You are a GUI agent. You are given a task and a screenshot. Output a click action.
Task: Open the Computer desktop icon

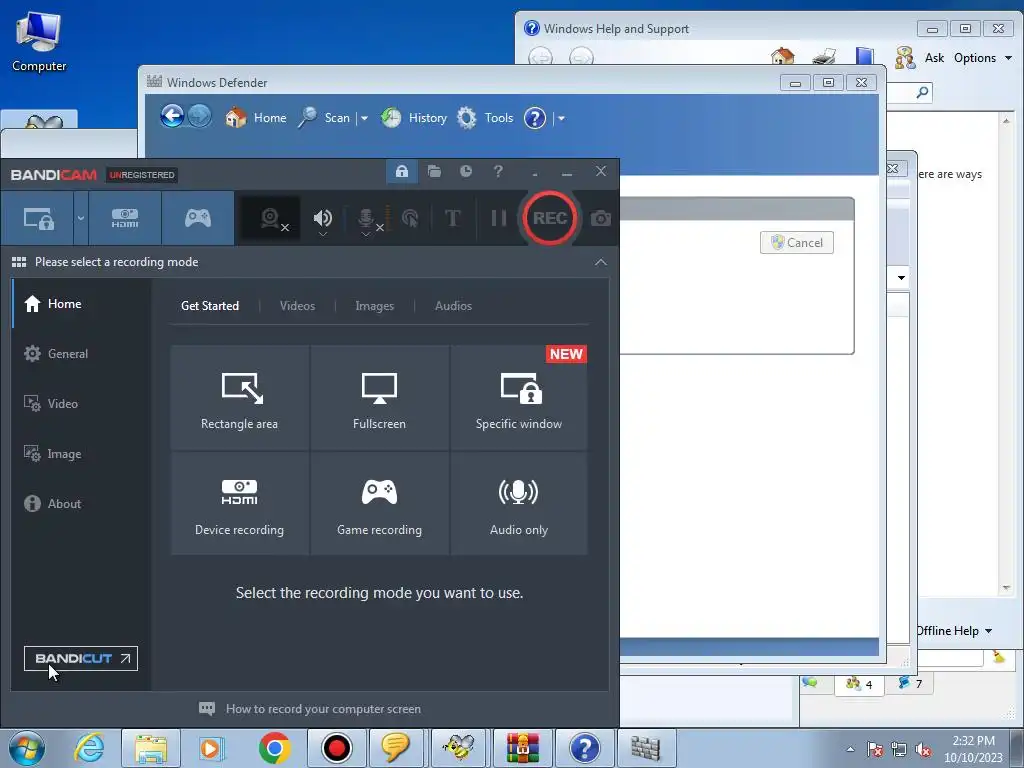pos(39,42)
